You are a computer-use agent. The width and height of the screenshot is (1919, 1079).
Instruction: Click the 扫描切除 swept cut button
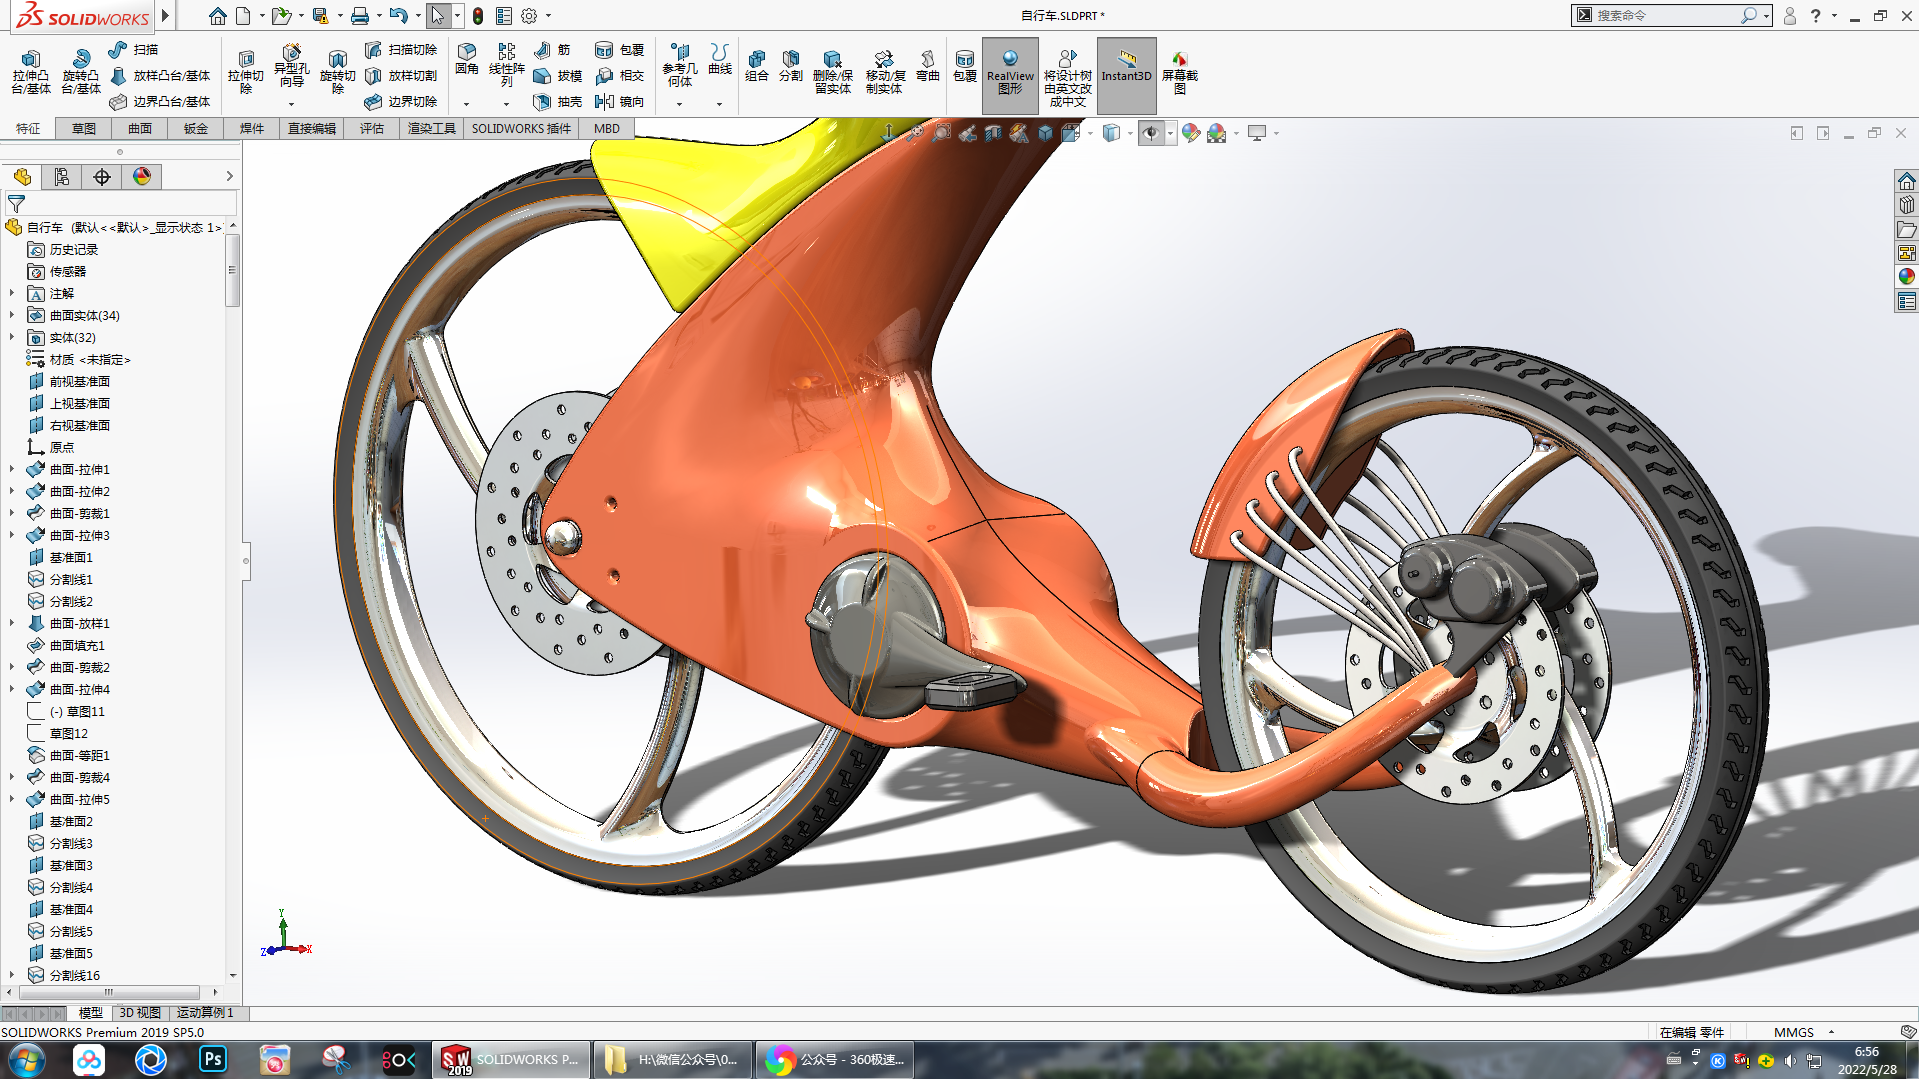point(401,49)
